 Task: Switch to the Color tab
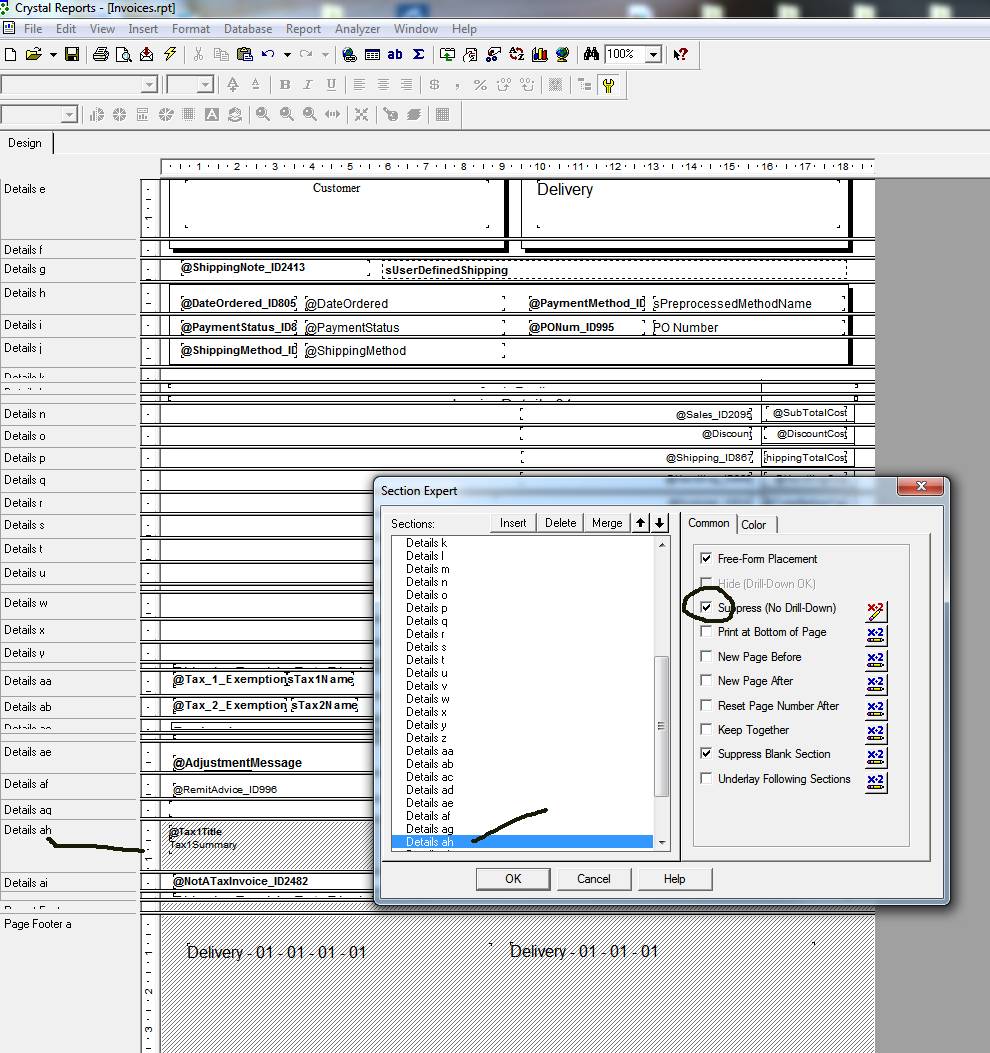coord(754,525)
